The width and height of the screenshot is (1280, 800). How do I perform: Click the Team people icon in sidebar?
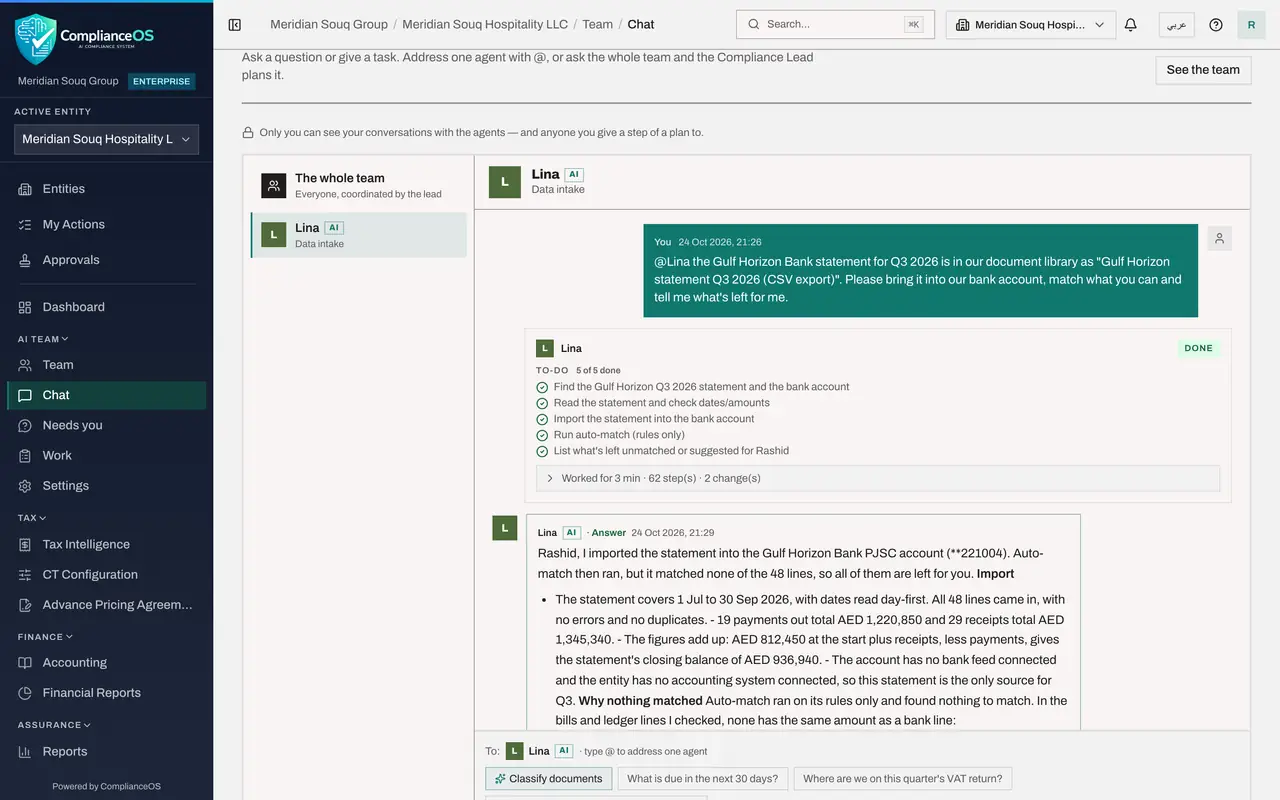coord(25,365)
